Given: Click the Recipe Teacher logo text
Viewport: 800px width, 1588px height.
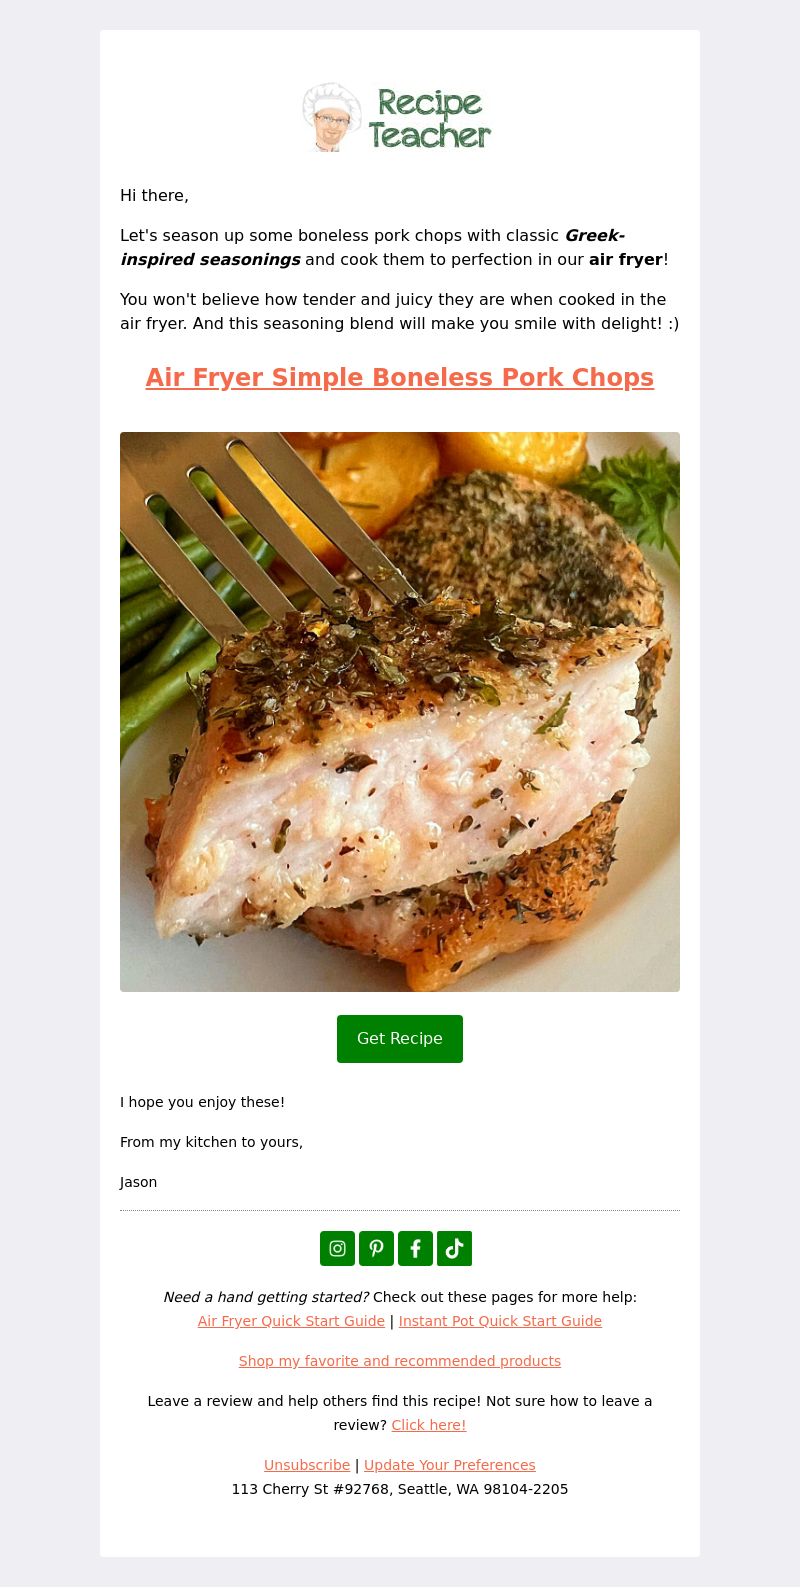Looking at the screenshot, I should click(x=430, y=118).
